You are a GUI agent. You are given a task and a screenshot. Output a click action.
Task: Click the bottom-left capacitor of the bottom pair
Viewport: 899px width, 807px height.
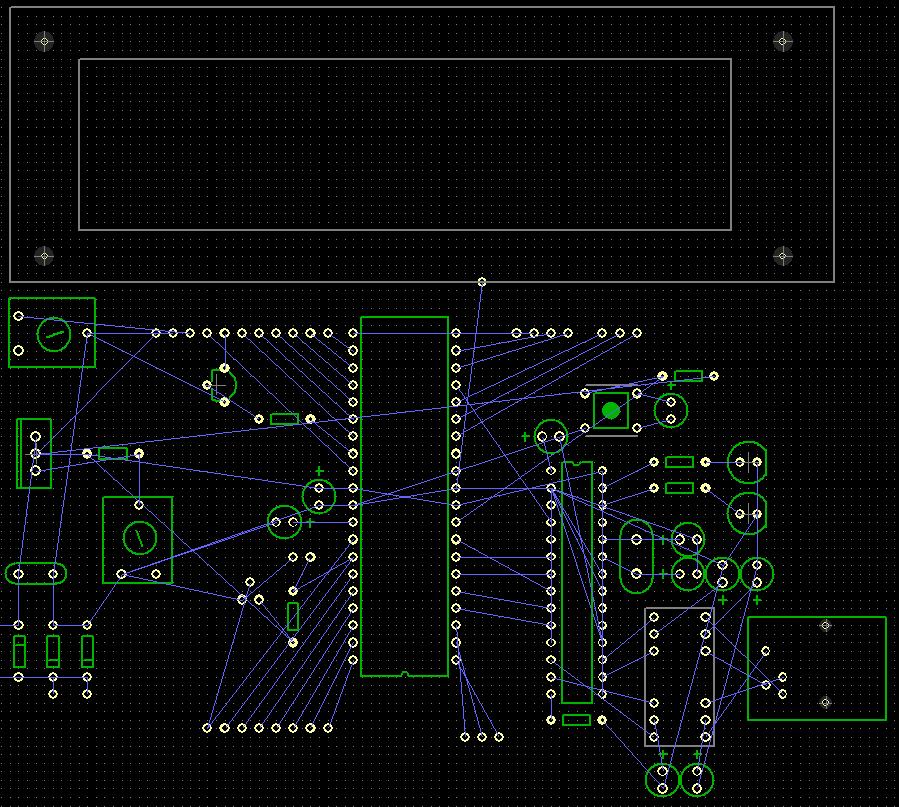click(x=662, y=779)
